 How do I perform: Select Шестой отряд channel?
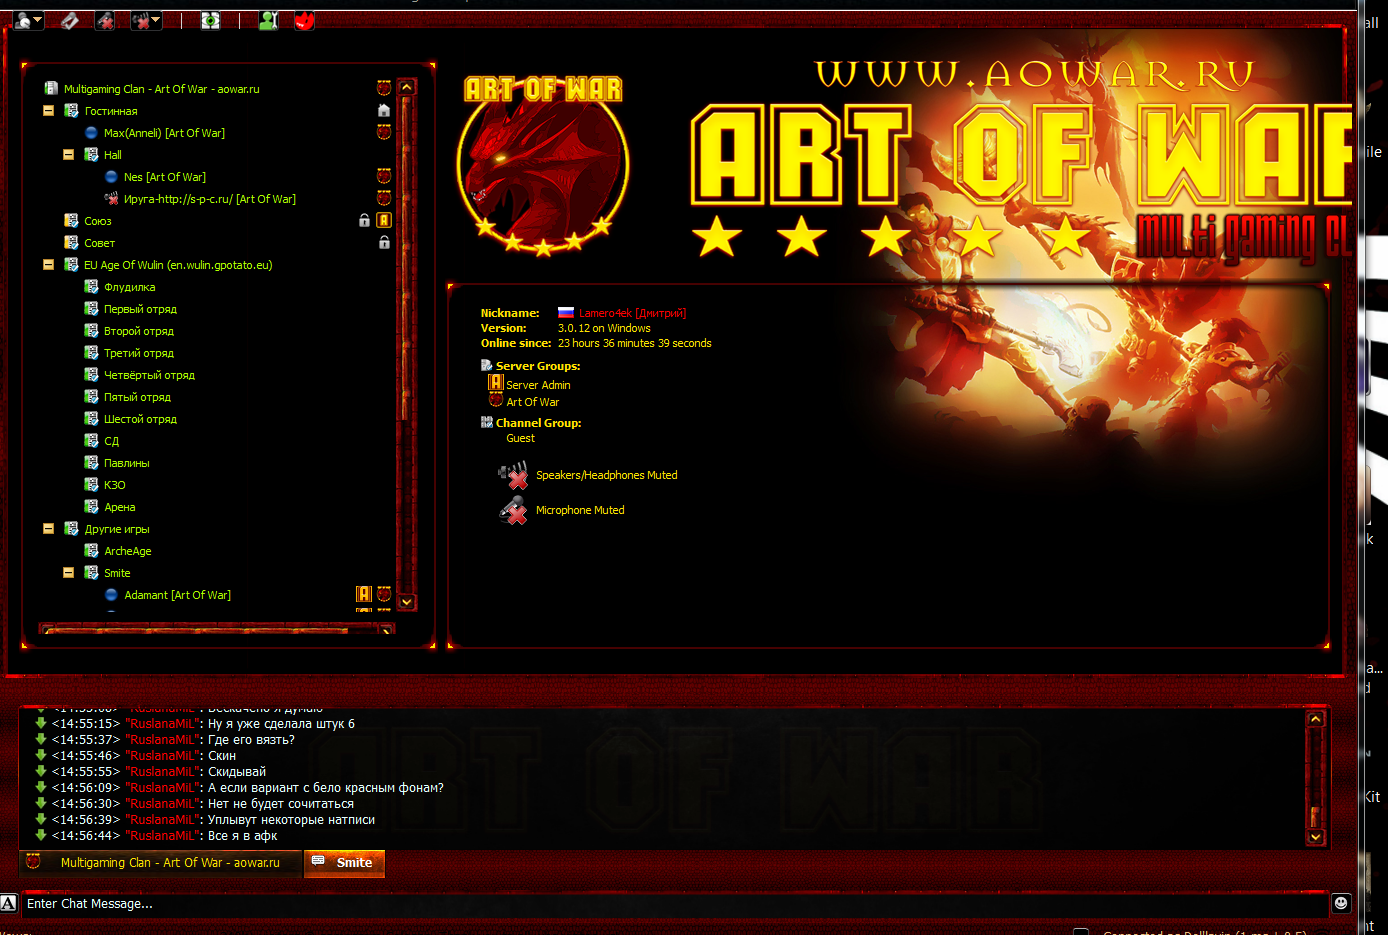[x=140, y=419]
